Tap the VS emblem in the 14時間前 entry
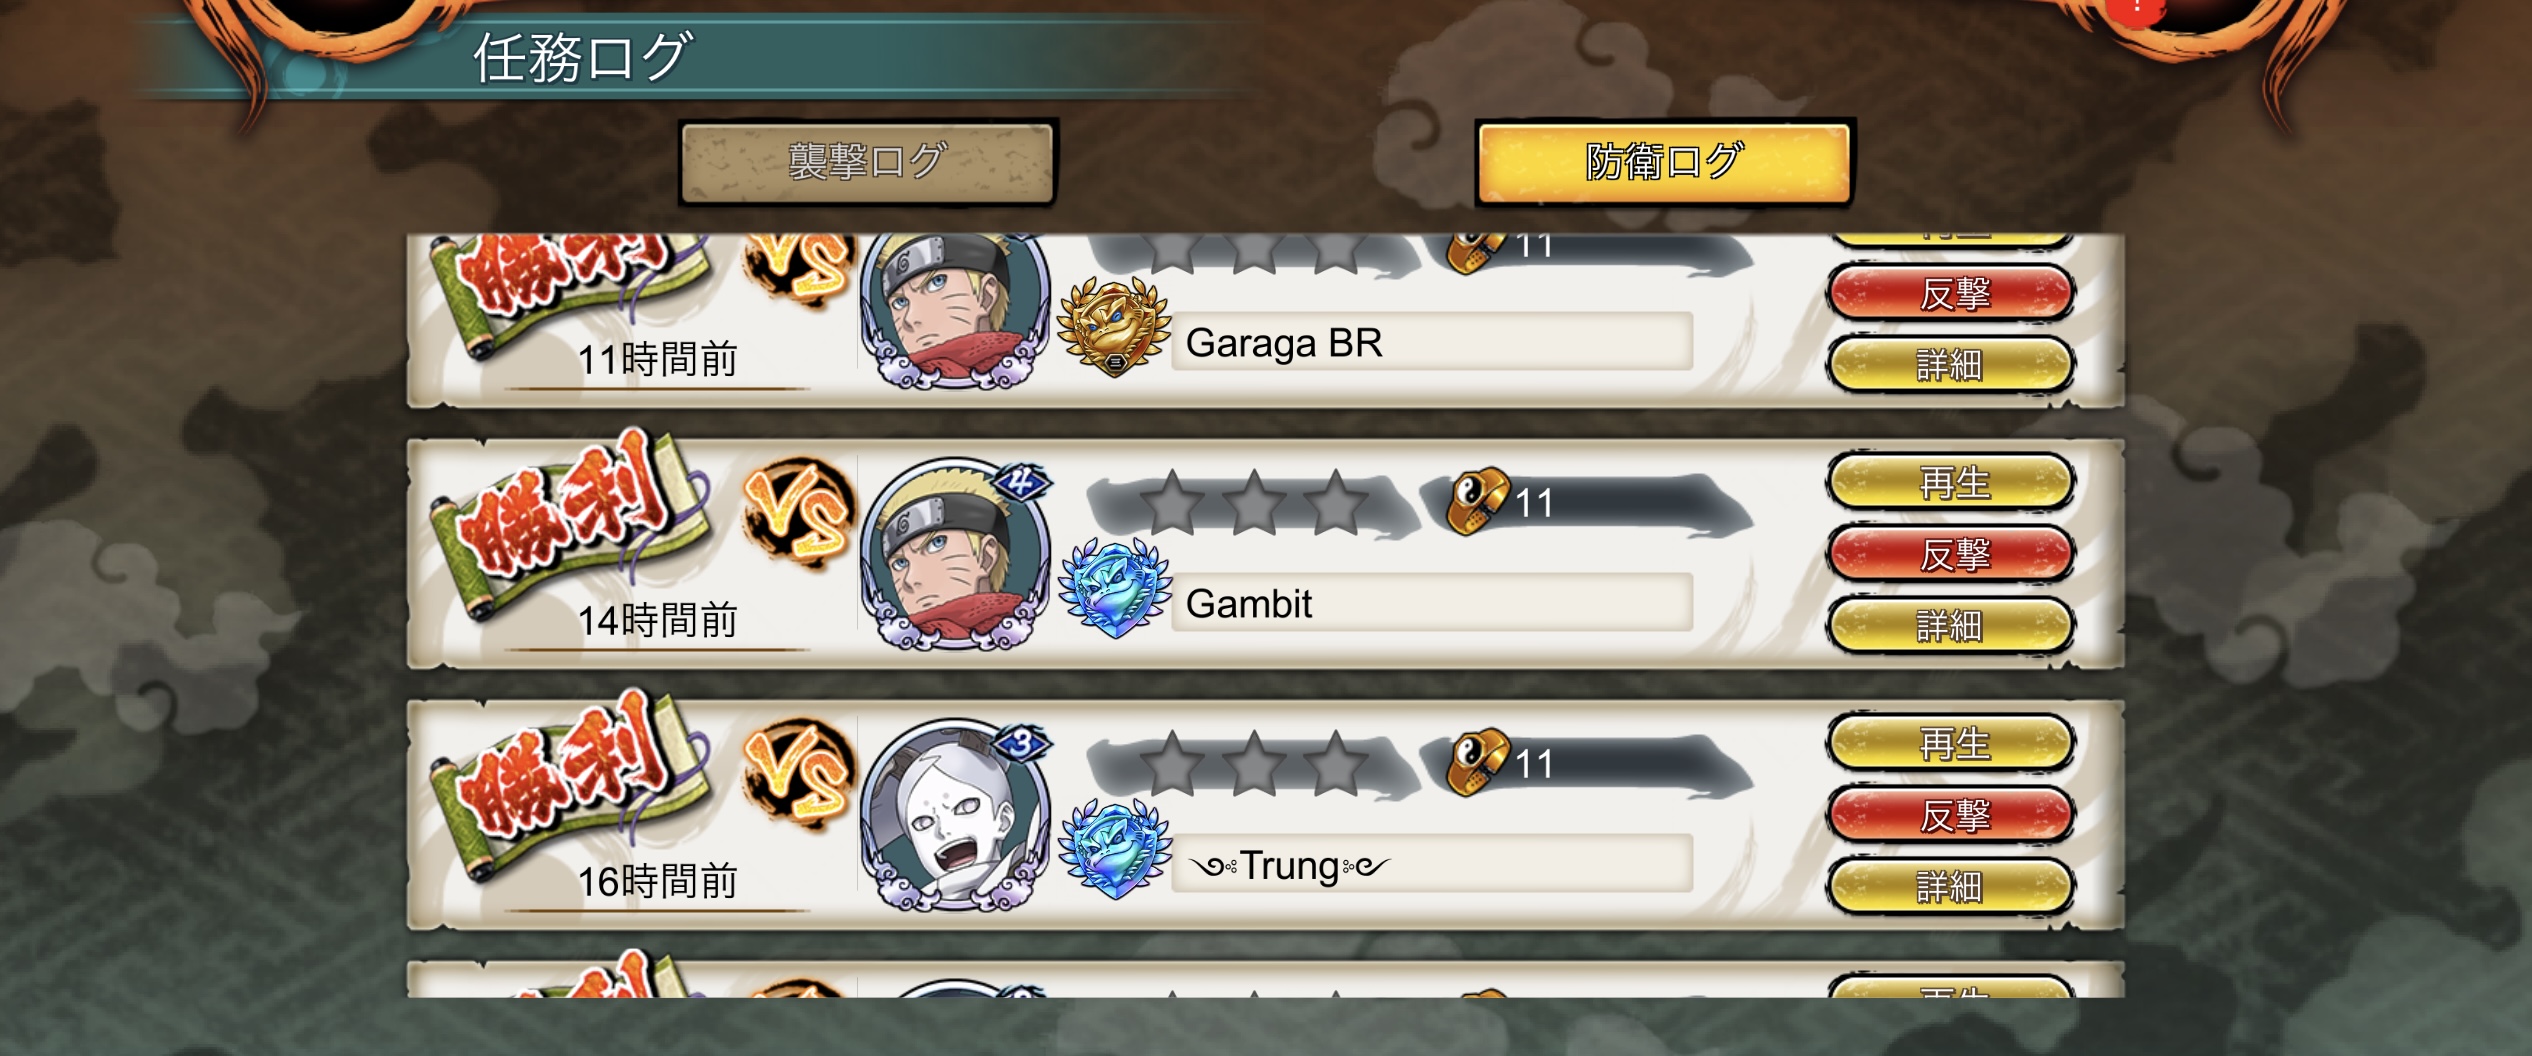This screenshot has height=1056, width=2532. point(797,514)
